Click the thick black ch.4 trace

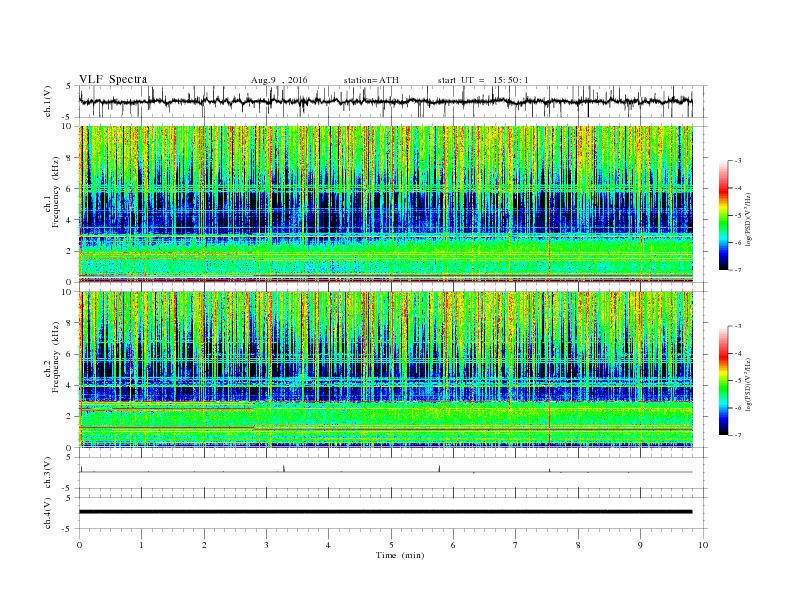(x=386, y=512)
